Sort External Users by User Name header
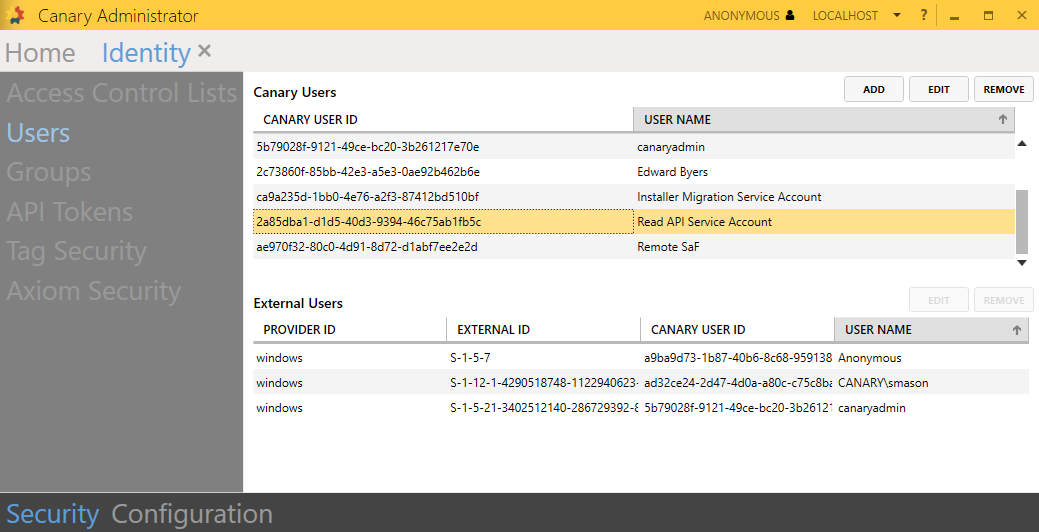1039x532 pixels. tap(930, 329)
